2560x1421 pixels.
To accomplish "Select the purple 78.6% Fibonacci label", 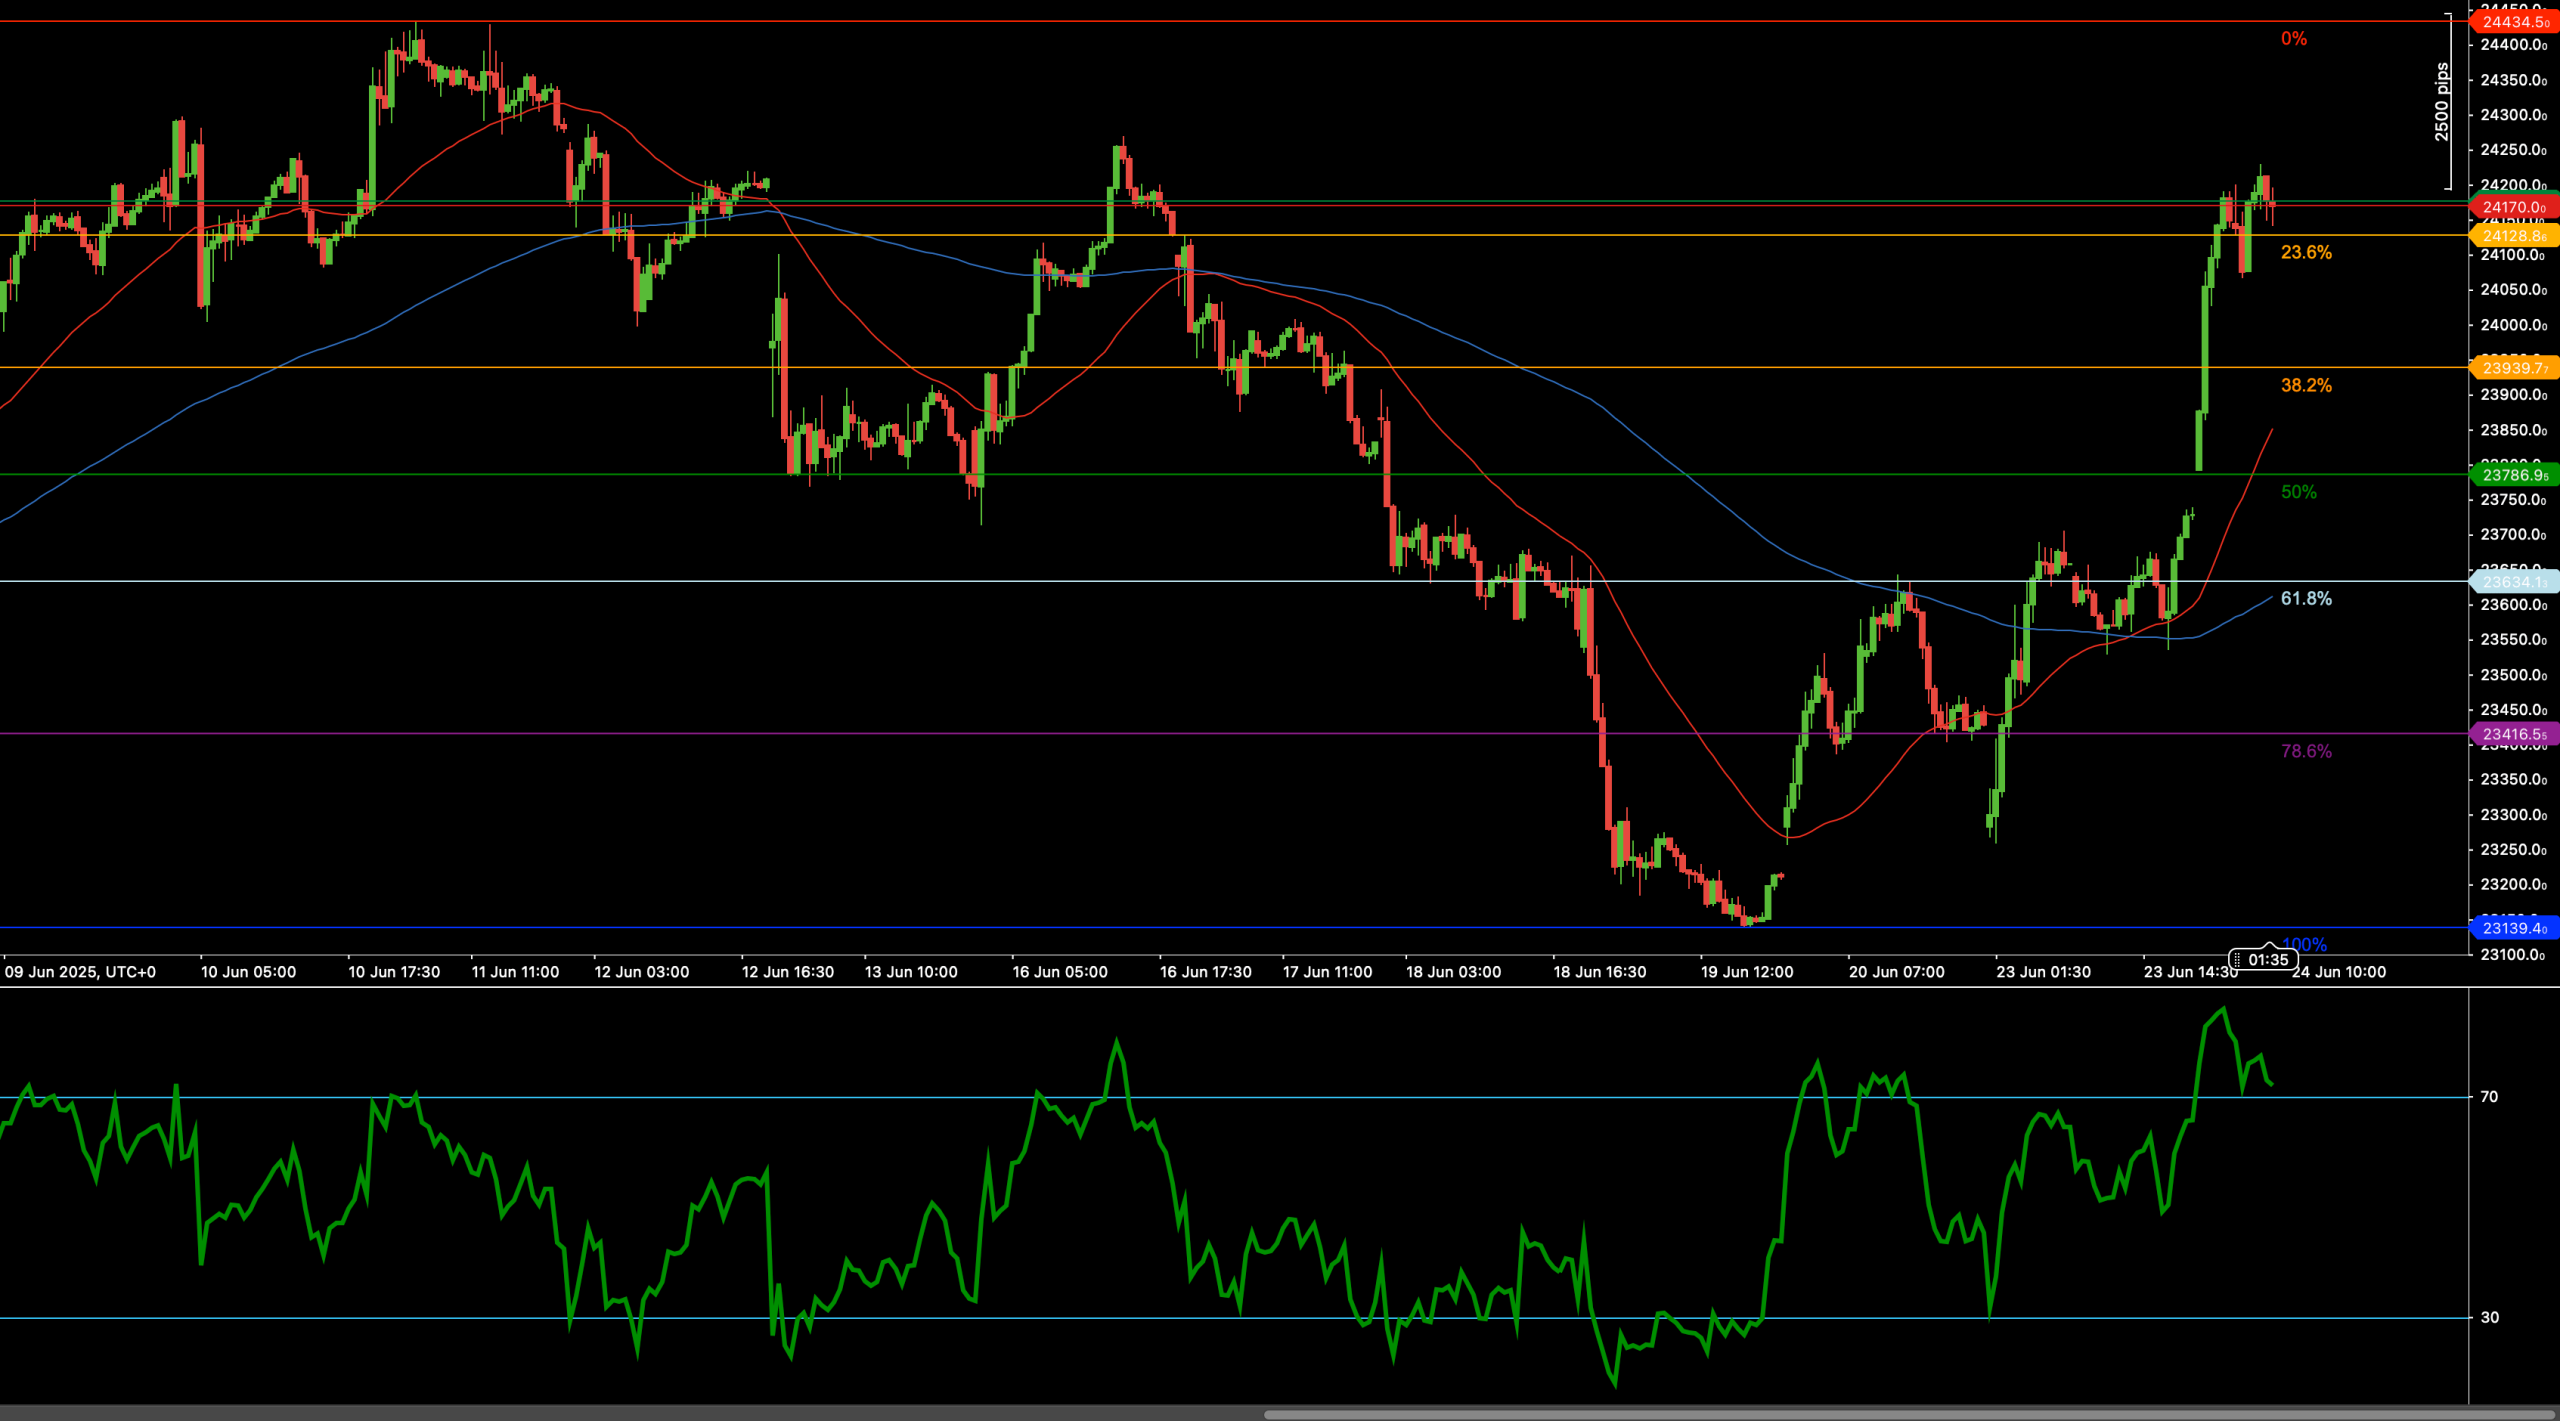I will (x=2306, y=752).
